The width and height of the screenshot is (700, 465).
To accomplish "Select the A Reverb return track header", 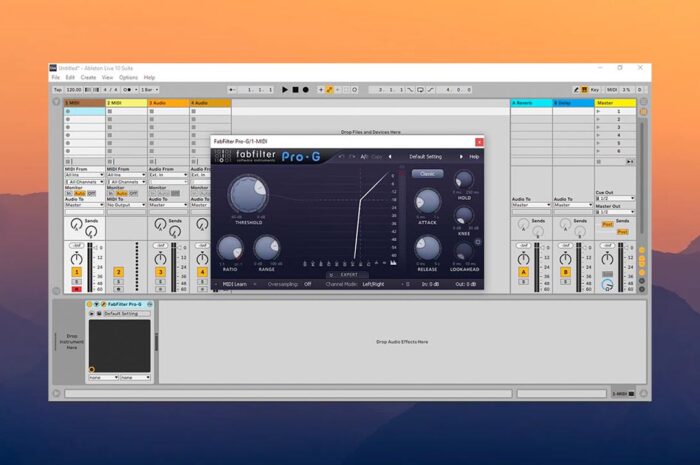I will 531,103.
